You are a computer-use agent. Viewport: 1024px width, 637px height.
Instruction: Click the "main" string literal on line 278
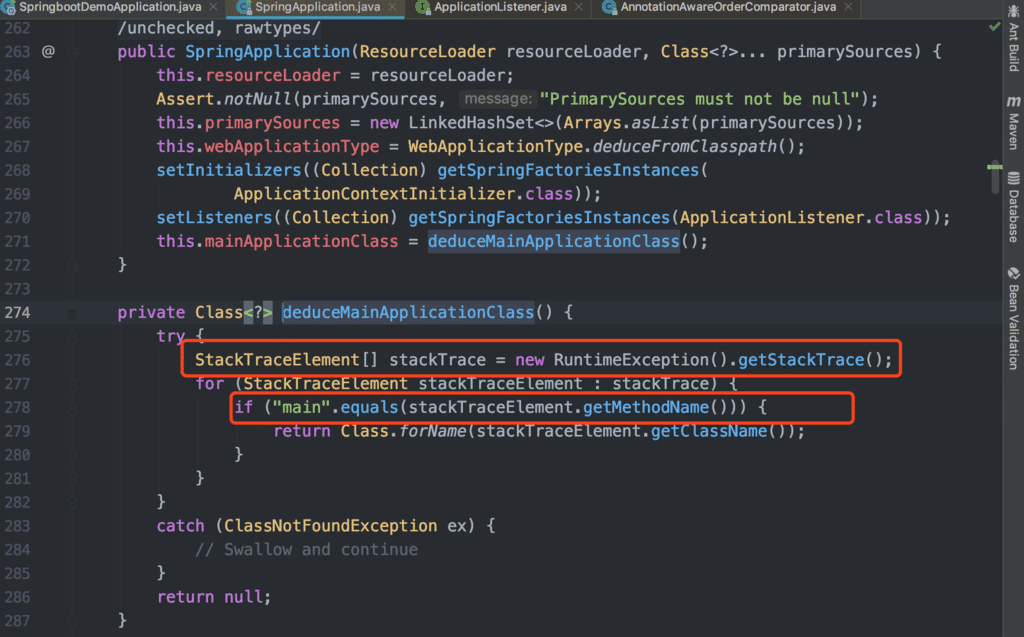point(301,408)
